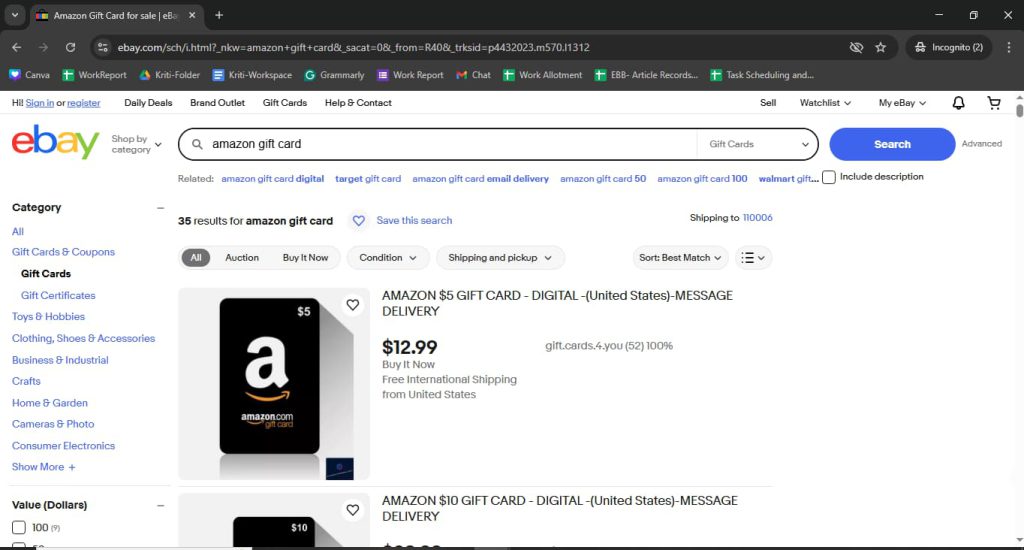Expand the My eBay dropdown

tap(902, 103)
